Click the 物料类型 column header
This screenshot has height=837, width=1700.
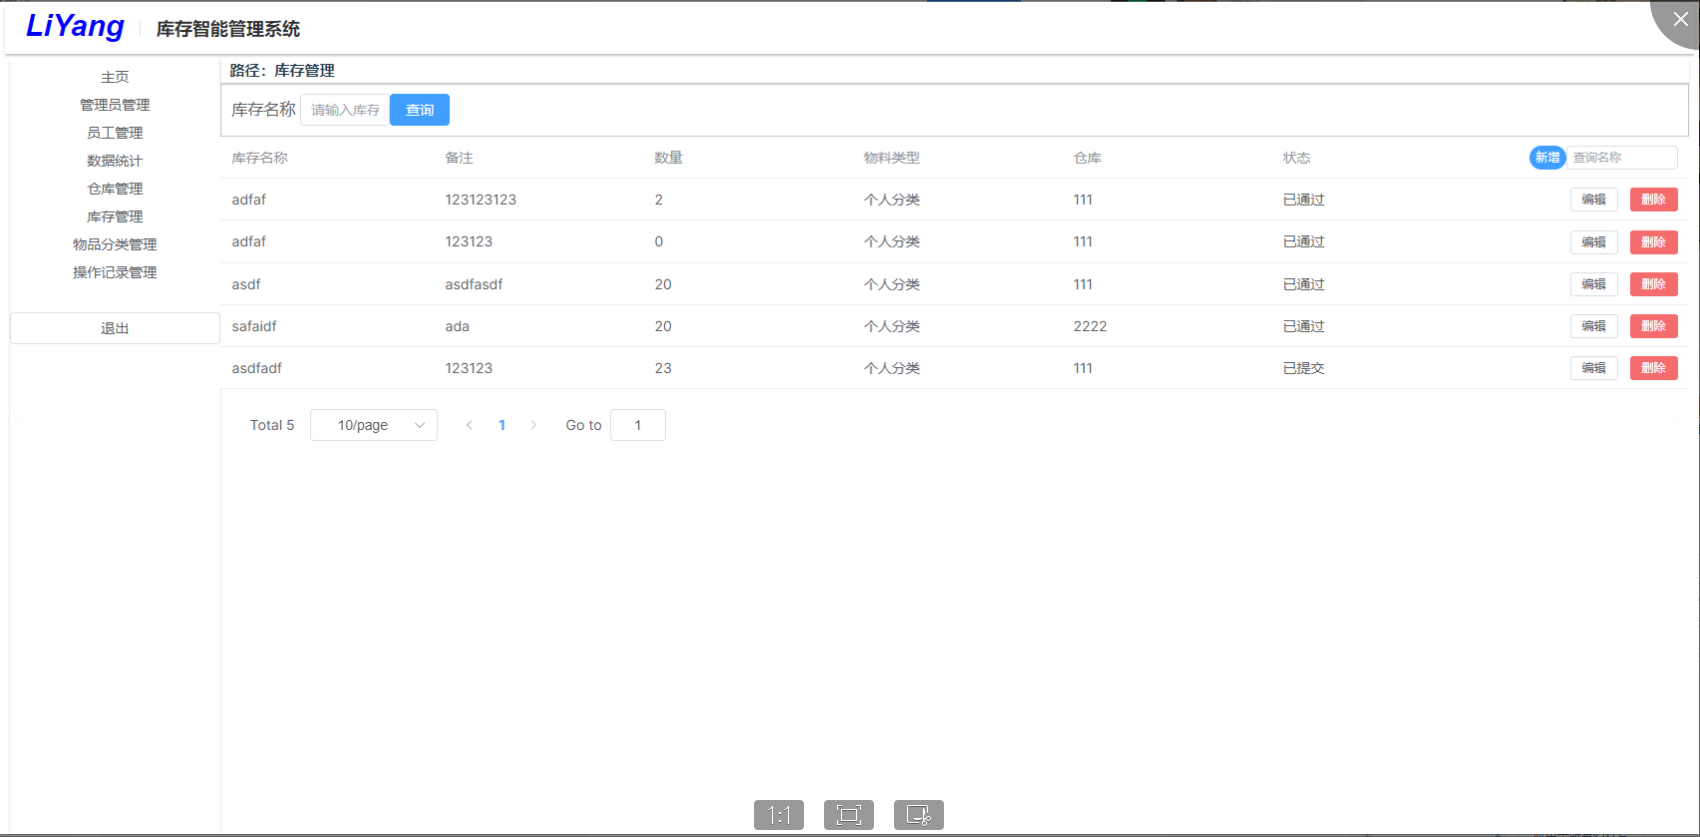(892, 158)
